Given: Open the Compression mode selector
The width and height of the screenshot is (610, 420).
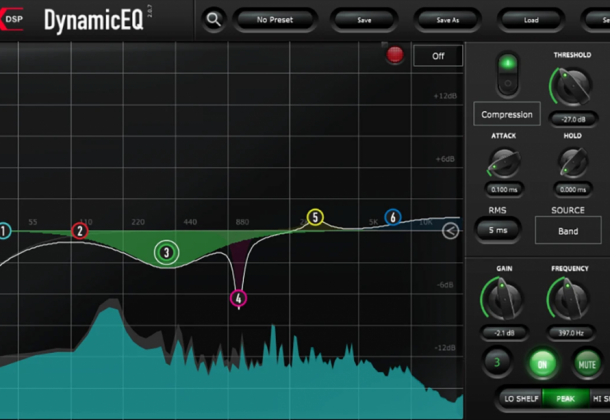Looking at the screenshot, I should click(507, 114).
